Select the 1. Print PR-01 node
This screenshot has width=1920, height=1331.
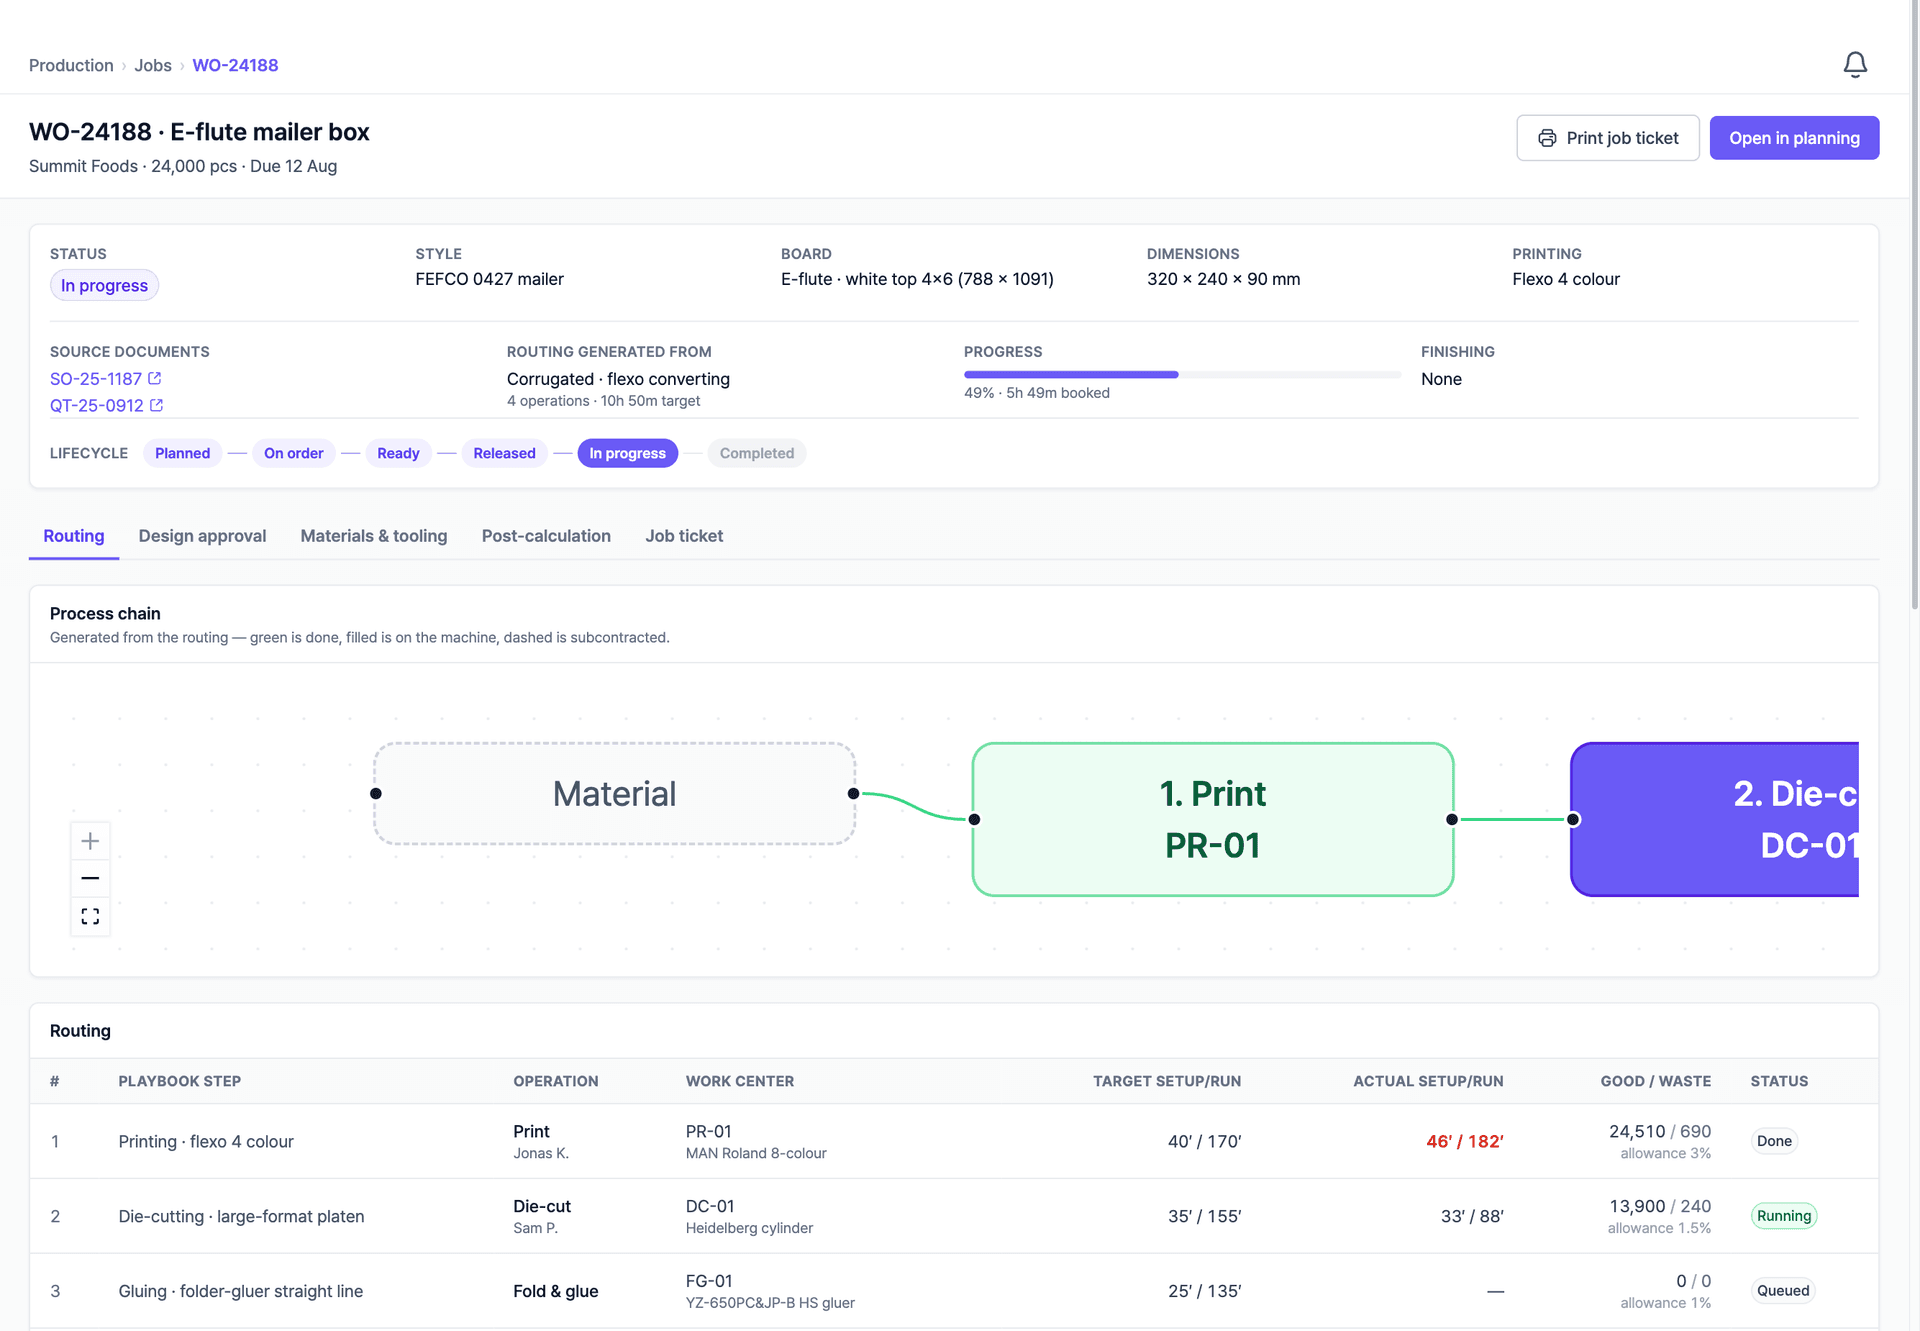click(1212, 819)
